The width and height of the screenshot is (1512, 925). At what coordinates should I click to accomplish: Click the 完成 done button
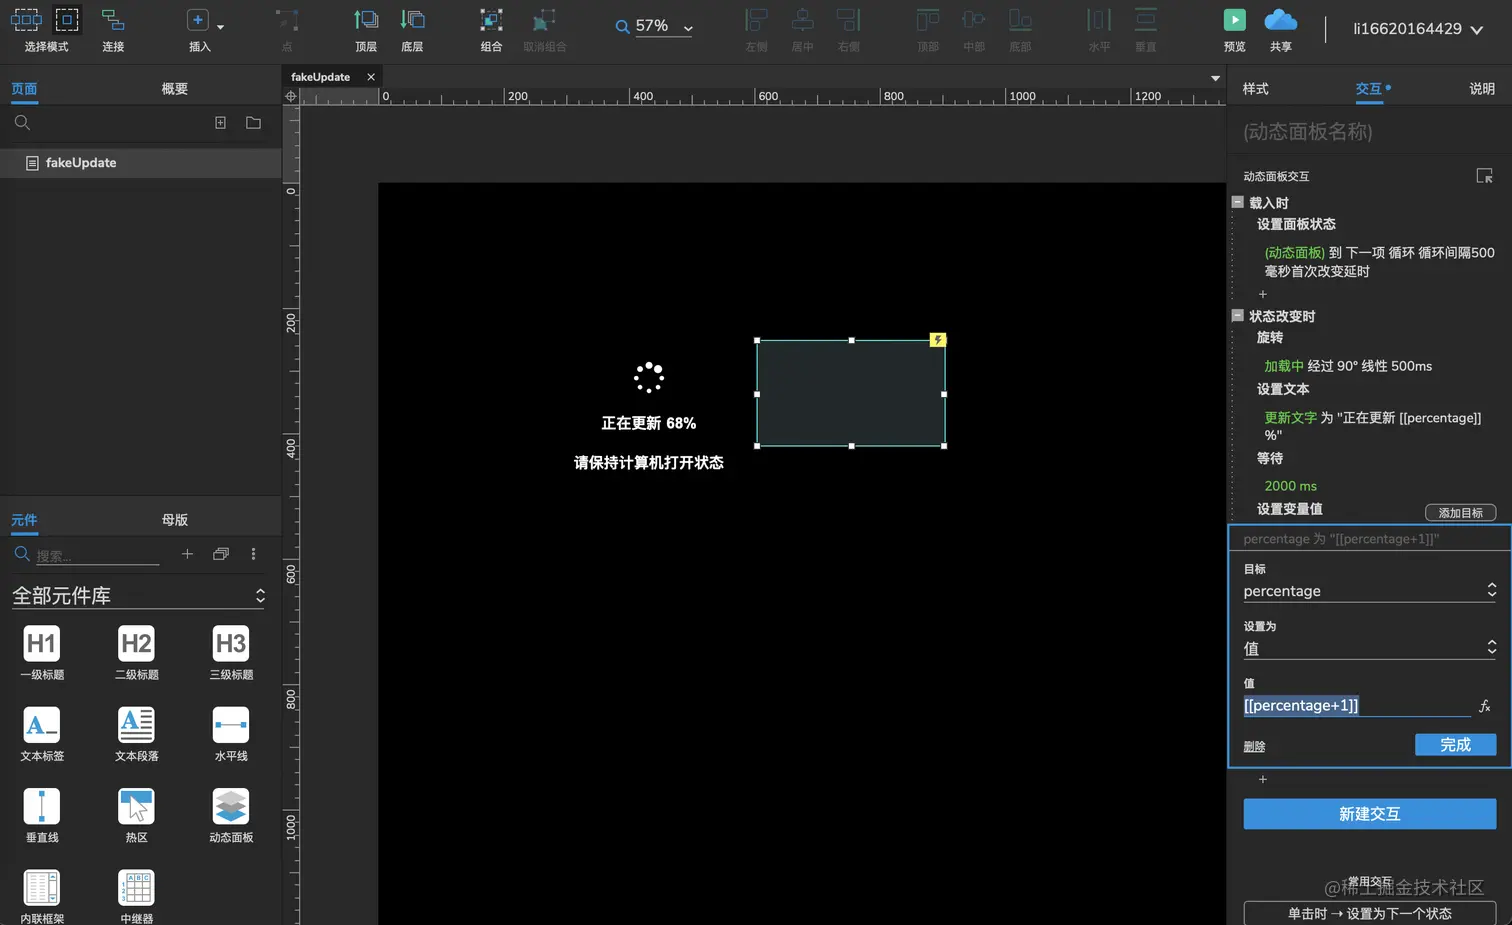coord(1455,745)
